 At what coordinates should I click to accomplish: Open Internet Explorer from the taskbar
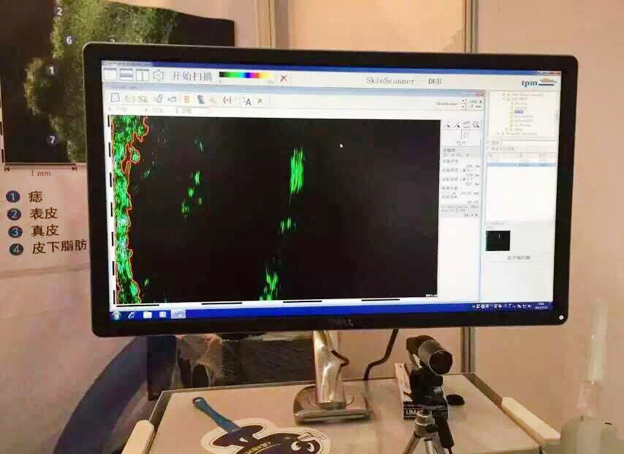tap(132, 314)
